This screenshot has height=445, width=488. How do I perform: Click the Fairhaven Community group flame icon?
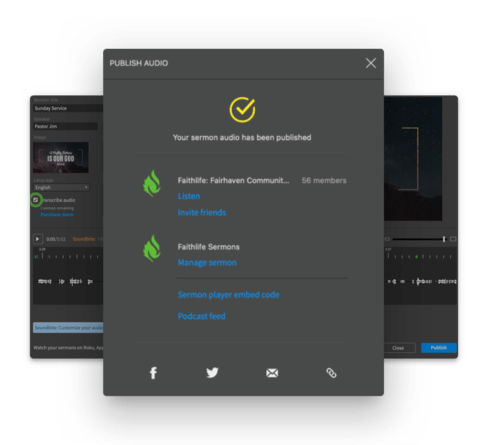pyautogui.click(x=152, y=183)
